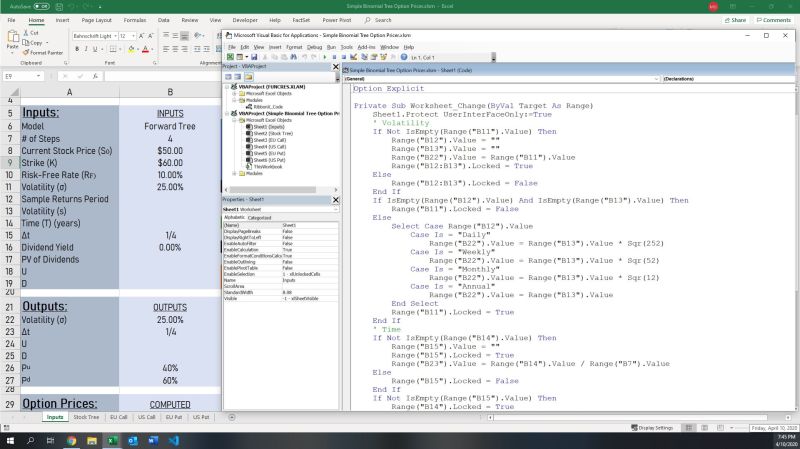The image size is (800, 449).
Task: Click Display Settings in the status bar
Action: pos(652,428)
